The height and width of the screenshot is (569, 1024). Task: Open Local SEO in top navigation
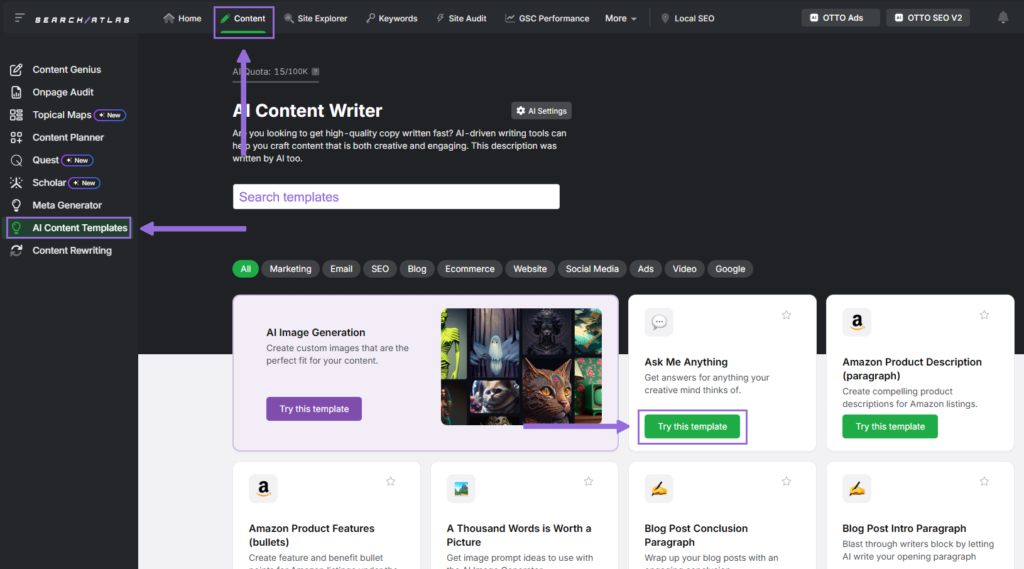(x=688, y=18)
